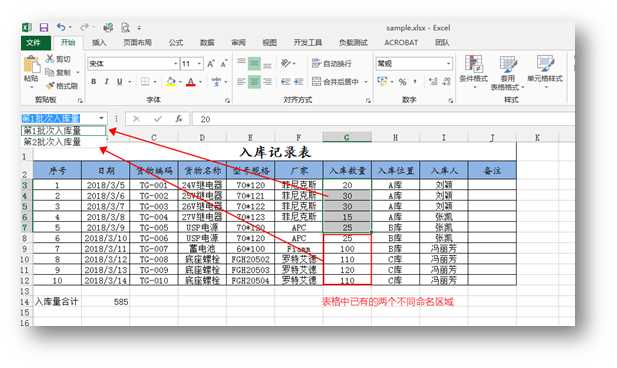
Task: Click the comma style icon
Action: click(414, 82)
